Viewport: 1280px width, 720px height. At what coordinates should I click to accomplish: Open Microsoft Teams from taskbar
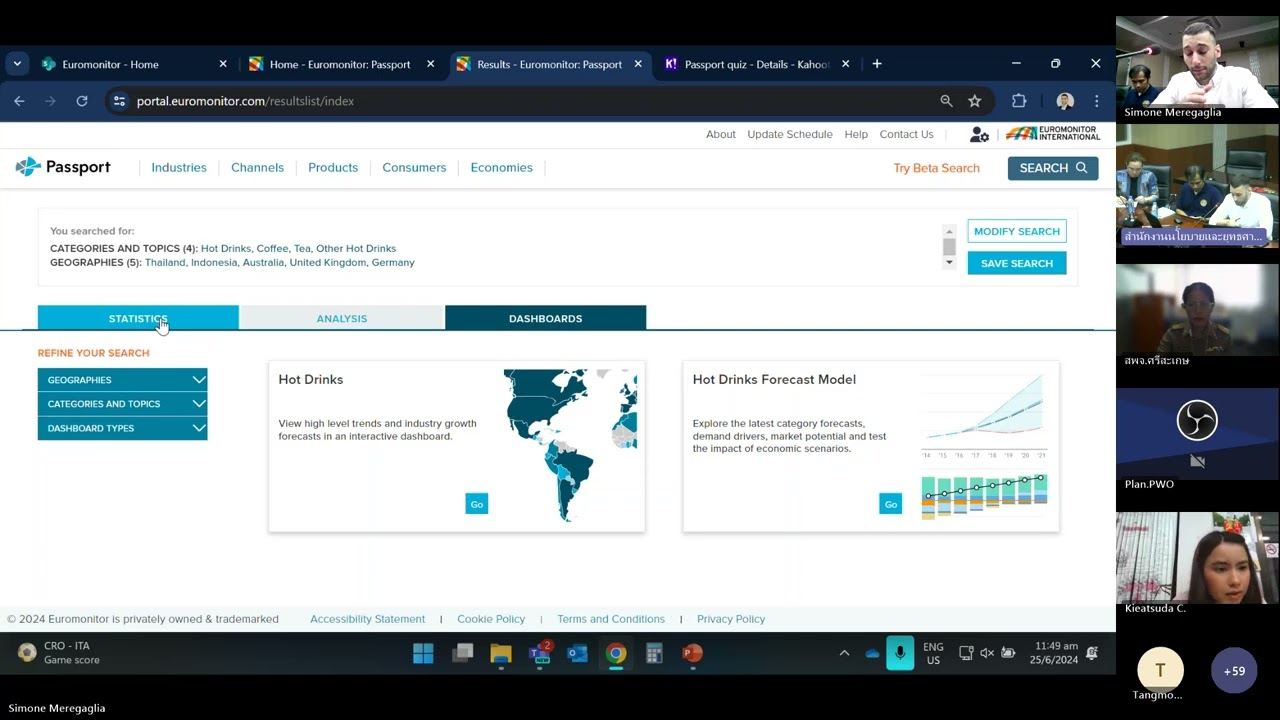(540, 653)
